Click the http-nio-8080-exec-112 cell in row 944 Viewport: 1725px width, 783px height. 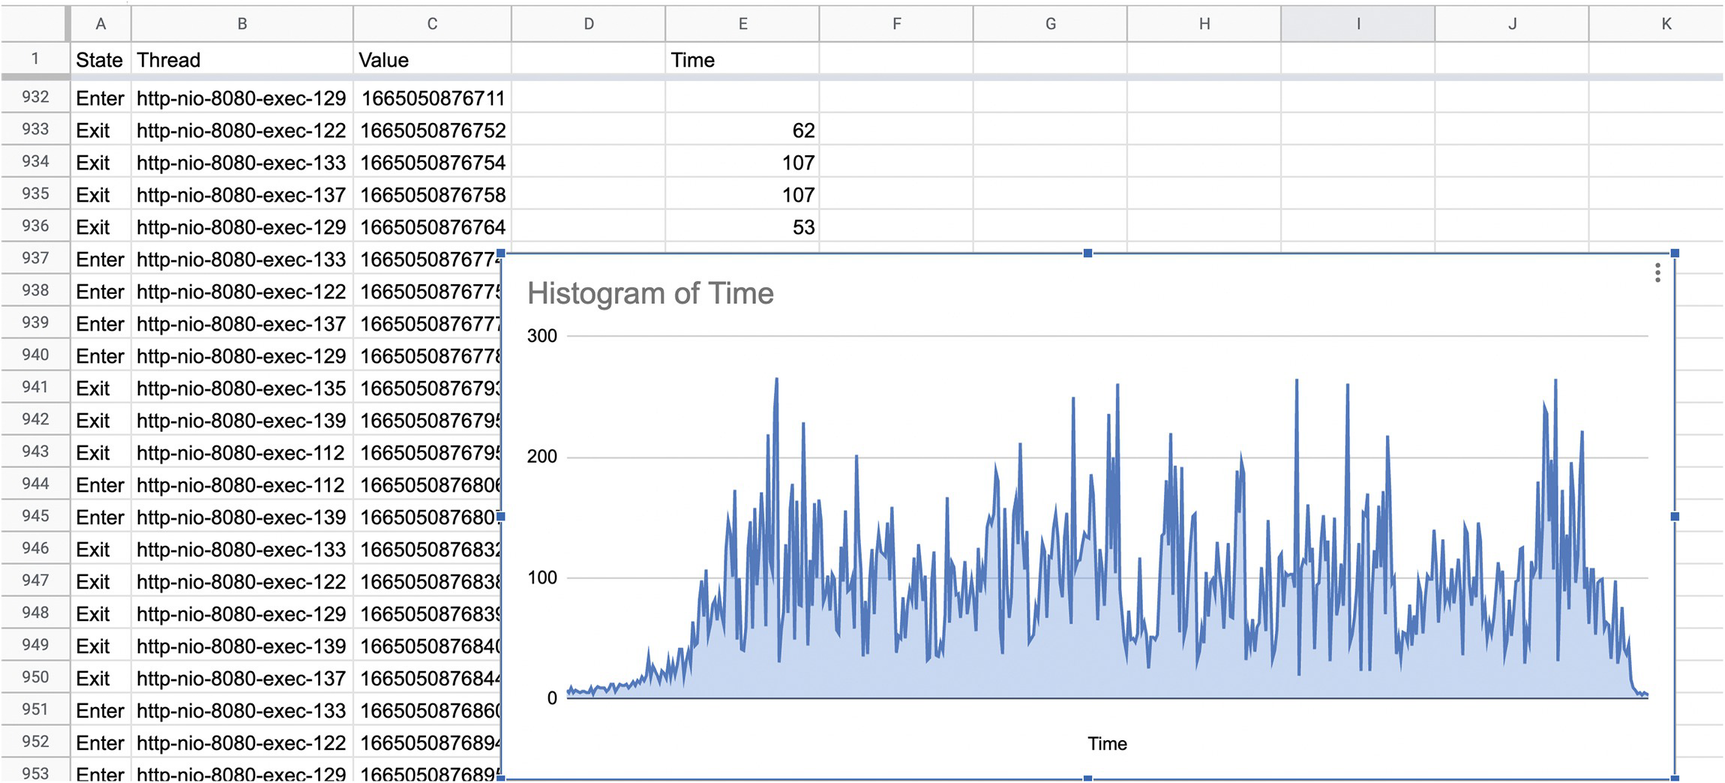pos(241,485)
